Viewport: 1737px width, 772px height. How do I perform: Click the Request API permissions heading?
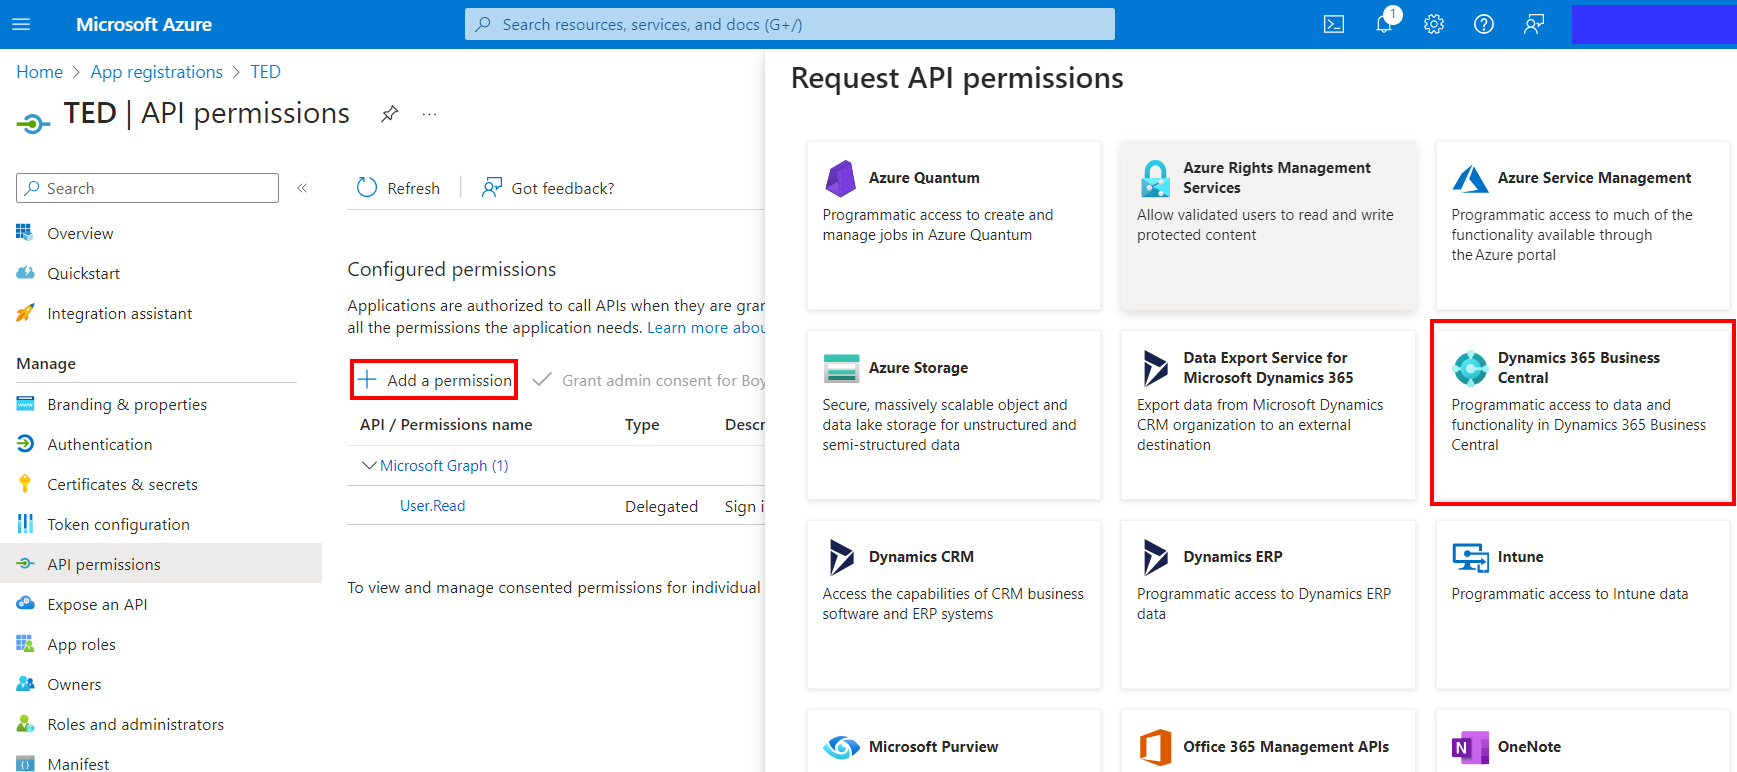click(957, 78)
